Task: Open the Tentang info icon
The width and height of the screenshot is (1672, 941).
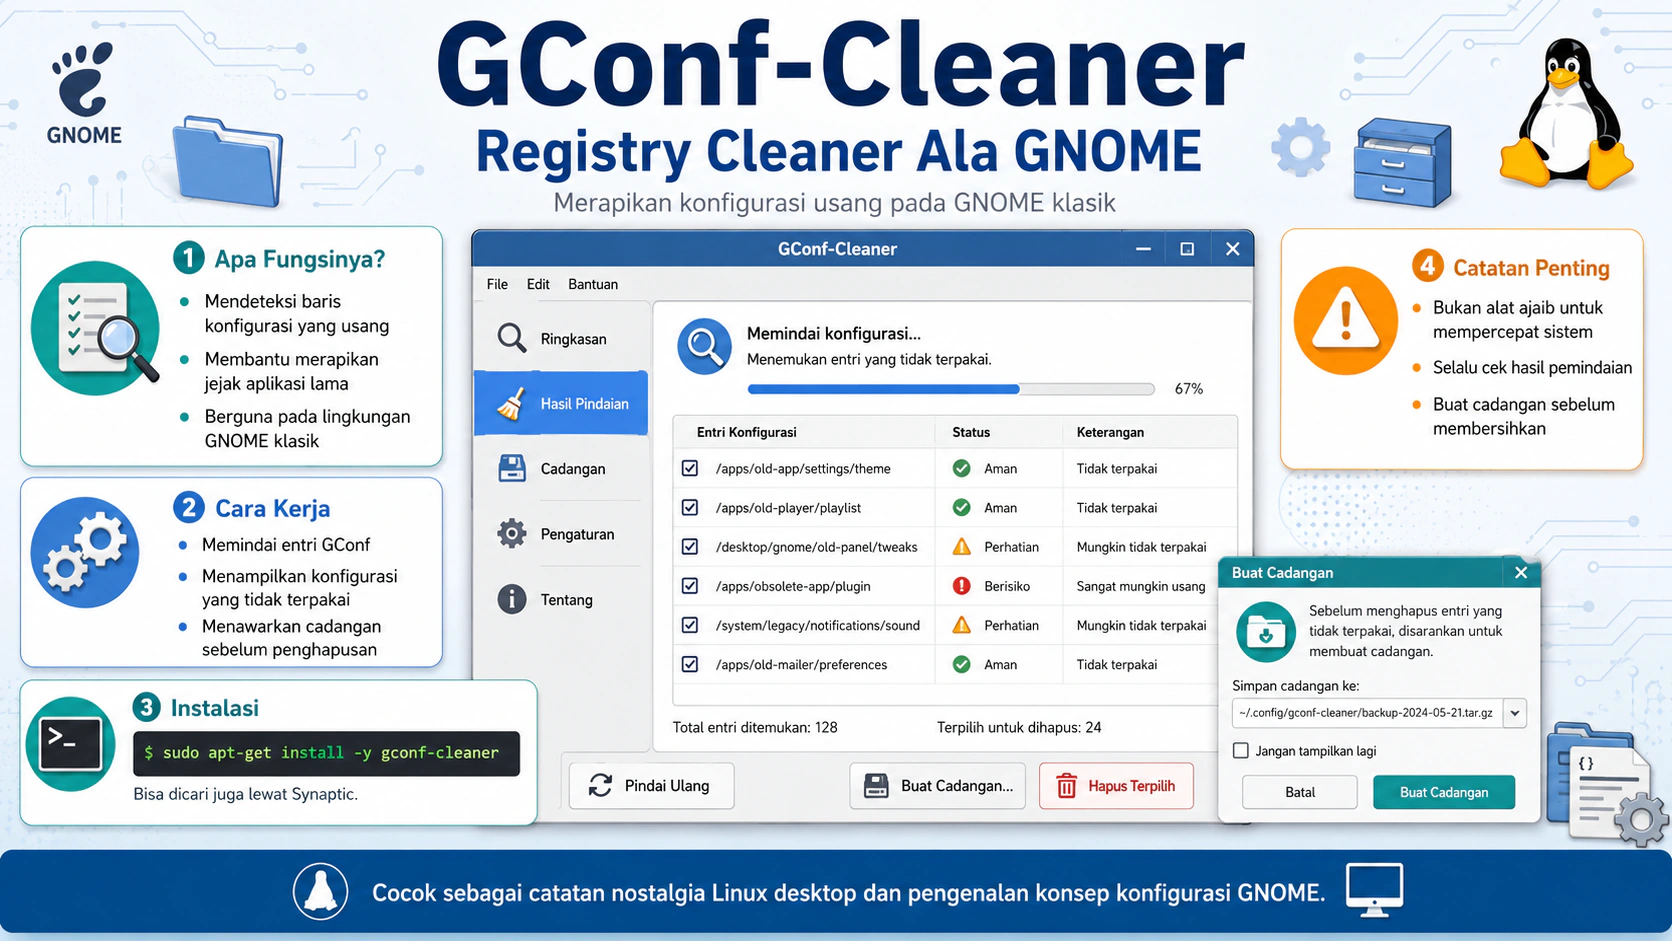Action: [512, 599]
